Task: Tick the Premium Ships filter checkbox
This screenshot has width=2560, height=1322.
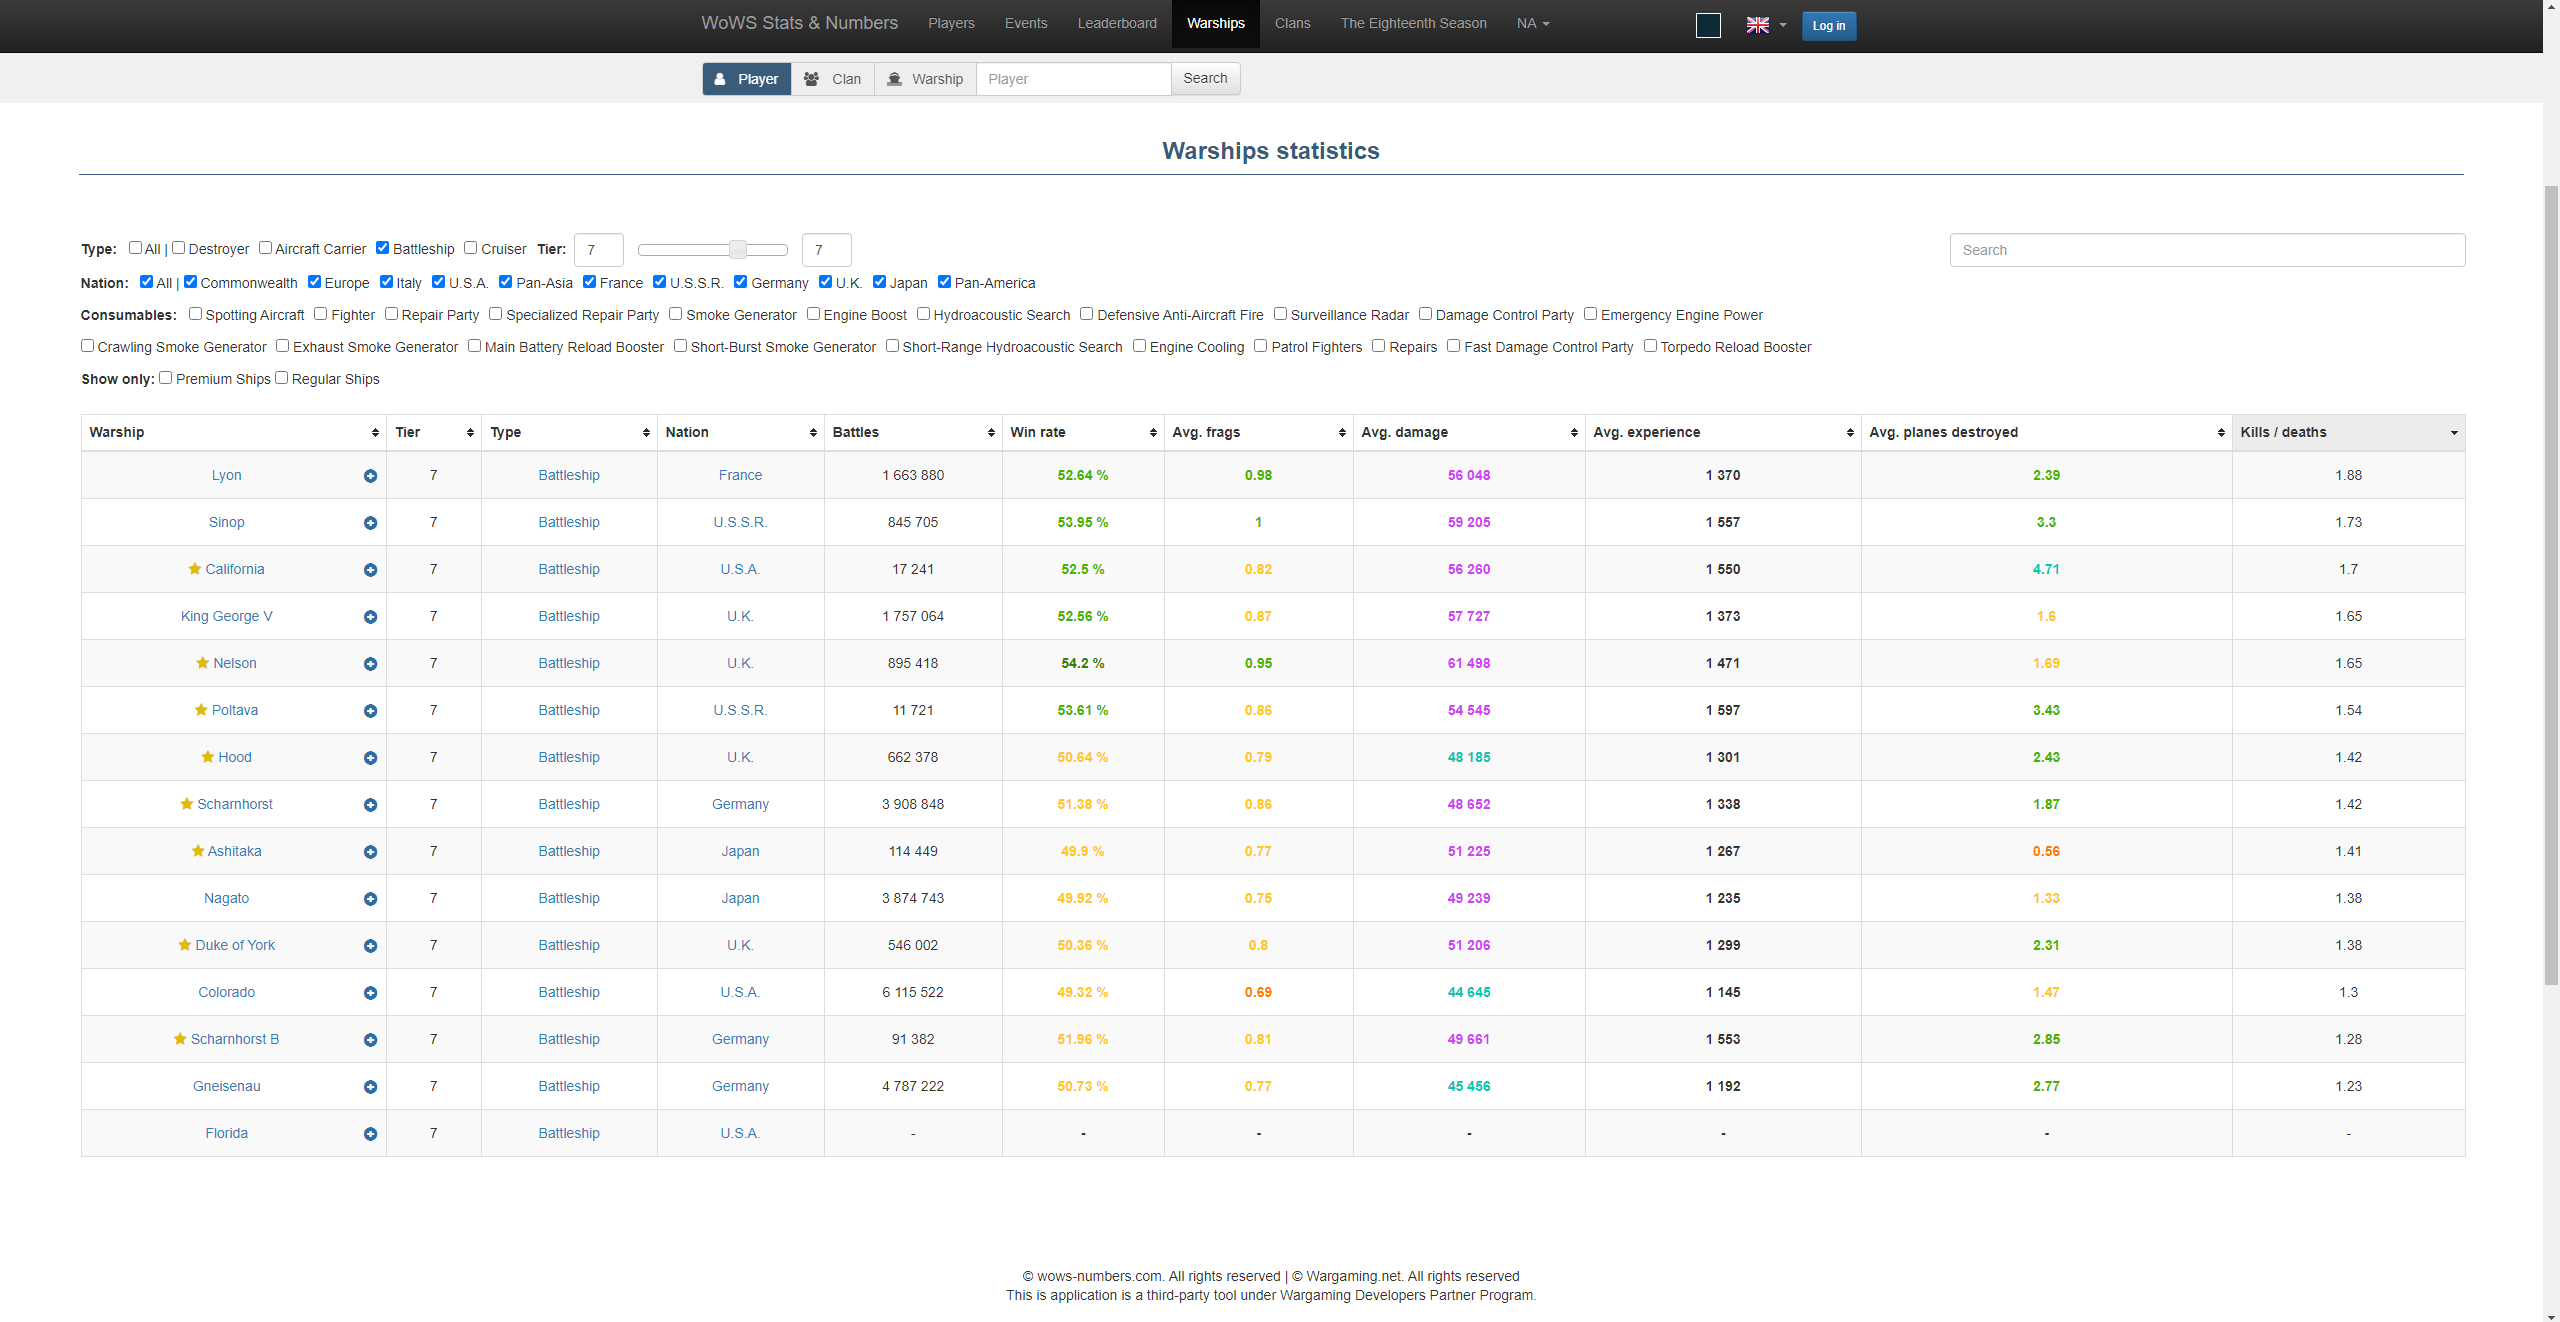Action: pyautogui.click(x=166, y=378)
